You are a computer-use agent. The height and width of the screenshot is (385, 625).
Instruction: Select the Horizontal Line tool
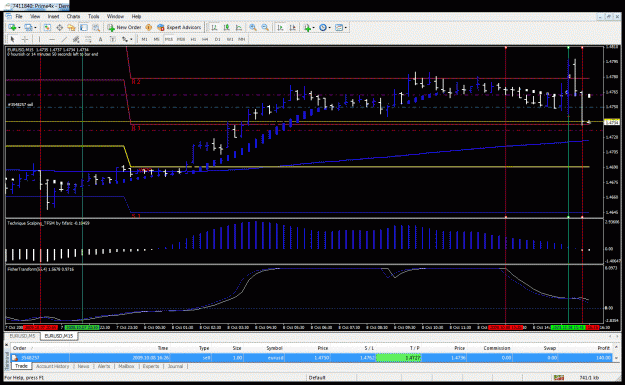click(x=52, y=39)
